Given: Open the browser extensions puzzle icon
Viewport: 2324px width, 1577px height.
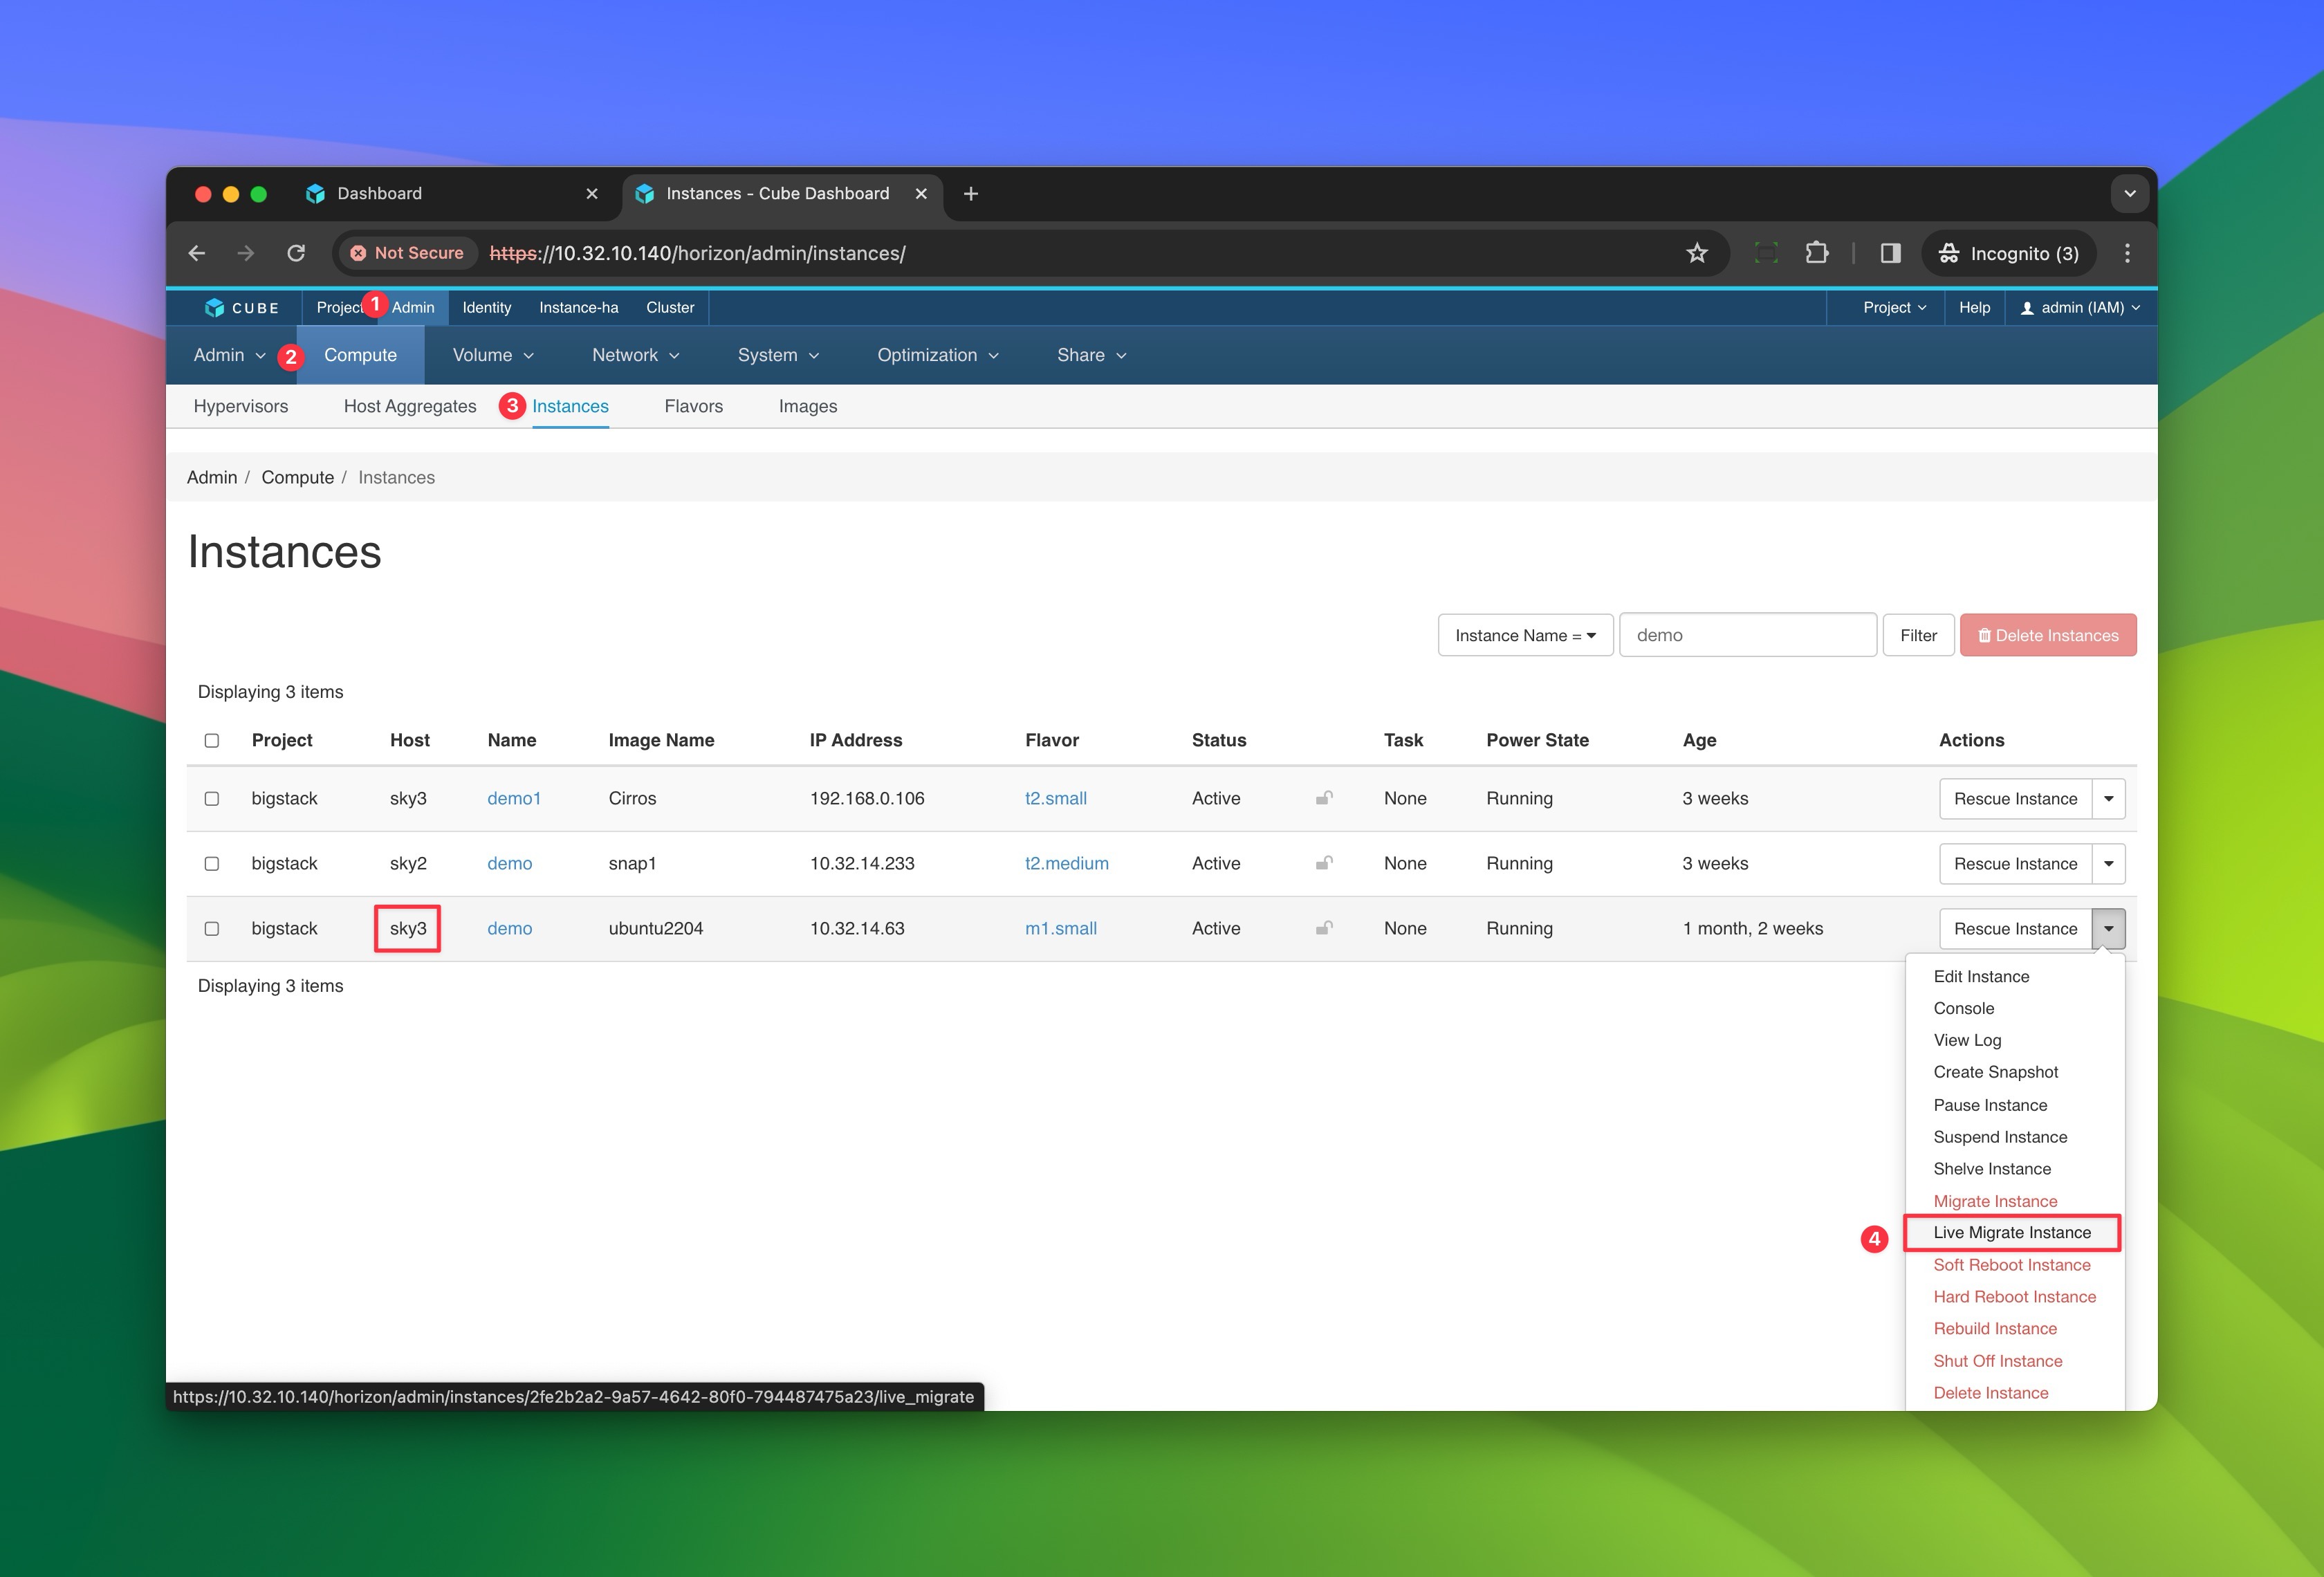Looking at the screenshot, I should pos(1817,253).
